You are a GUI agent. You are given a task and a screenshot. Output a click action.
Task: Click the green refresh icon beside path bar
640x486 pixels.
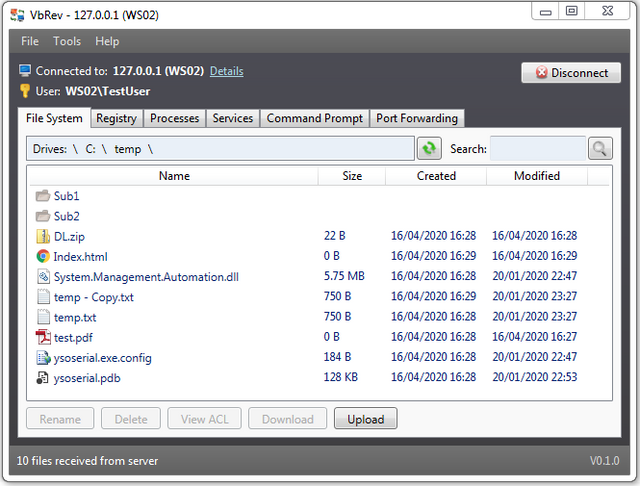[429, 149]
